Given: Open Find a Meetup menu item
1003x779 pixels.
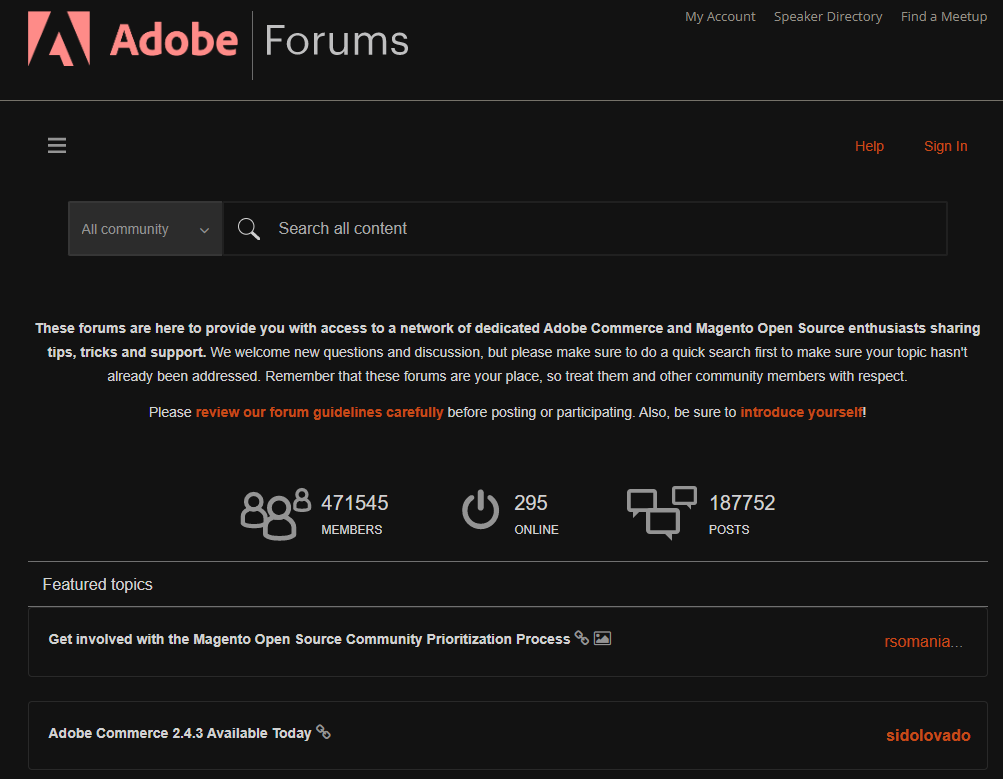Looking at the screenshot, I should click(944, 17).
